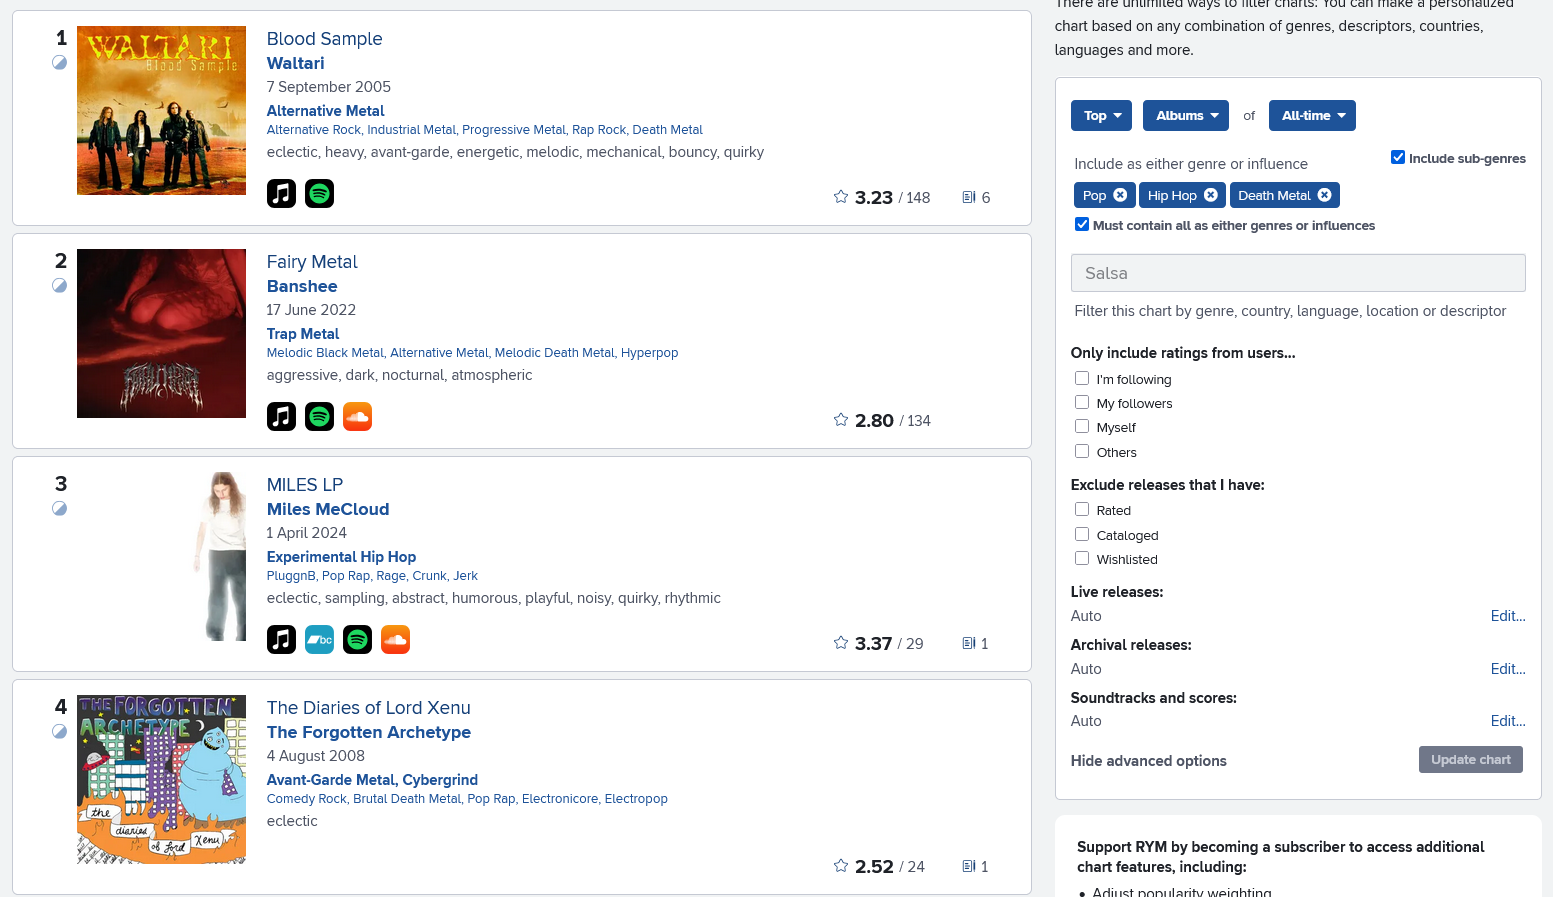Click rating star icon for MILES LP
1553x897 pixels.
(841, 643)
